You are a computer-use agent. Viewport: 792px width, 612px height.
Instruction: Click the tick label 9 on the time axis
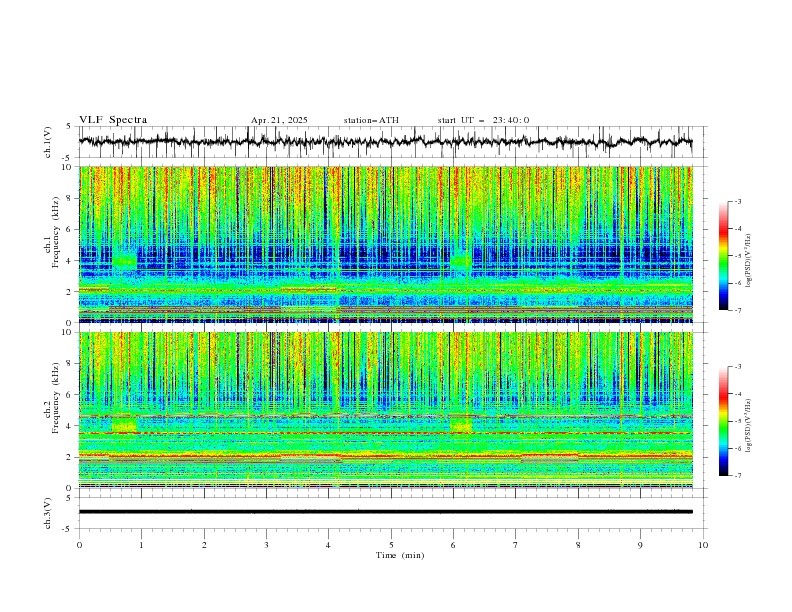click(640, 545)
